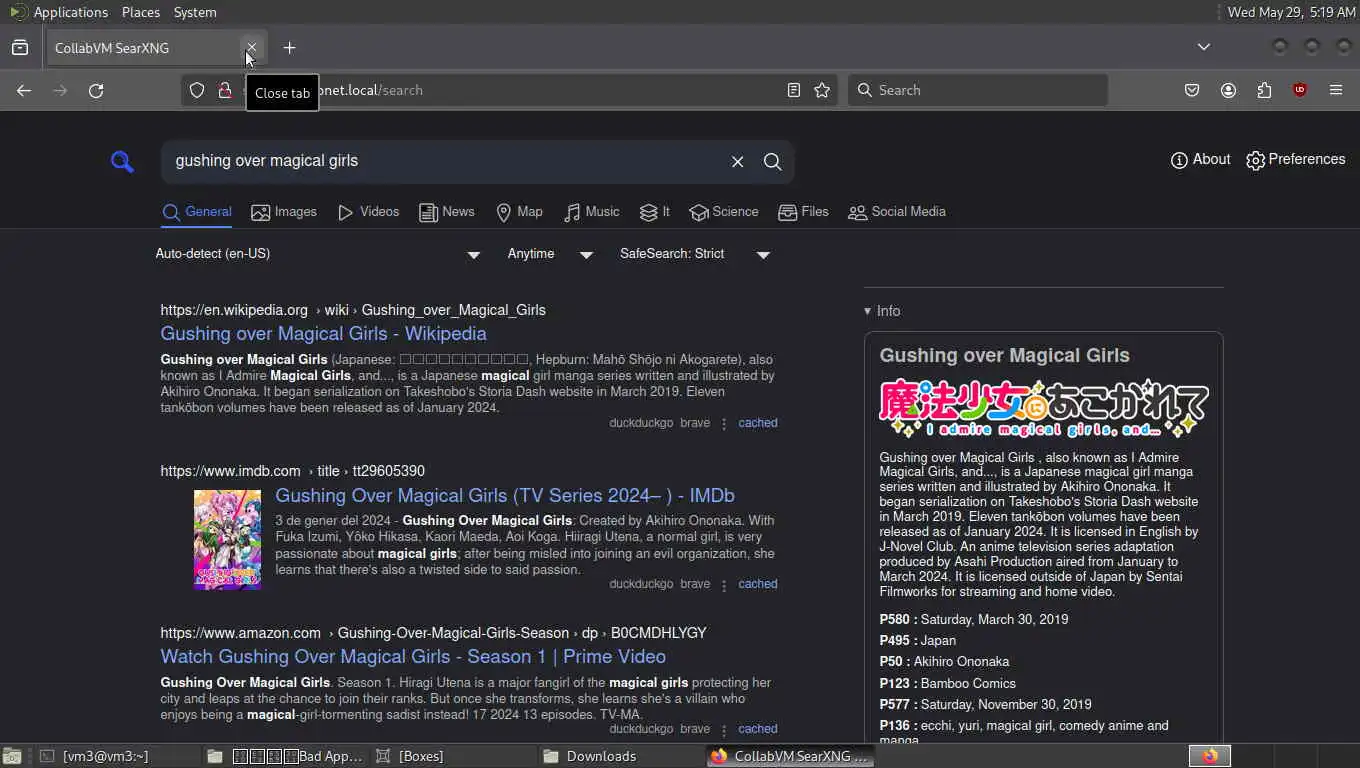Click the site security padlock icon

225,90
